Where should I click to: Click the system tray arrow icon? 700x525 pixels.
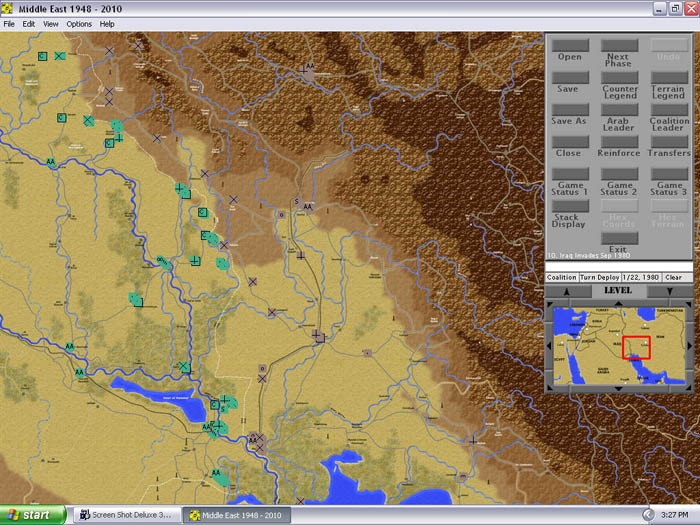pyautogui.click(x=648, y=515)
